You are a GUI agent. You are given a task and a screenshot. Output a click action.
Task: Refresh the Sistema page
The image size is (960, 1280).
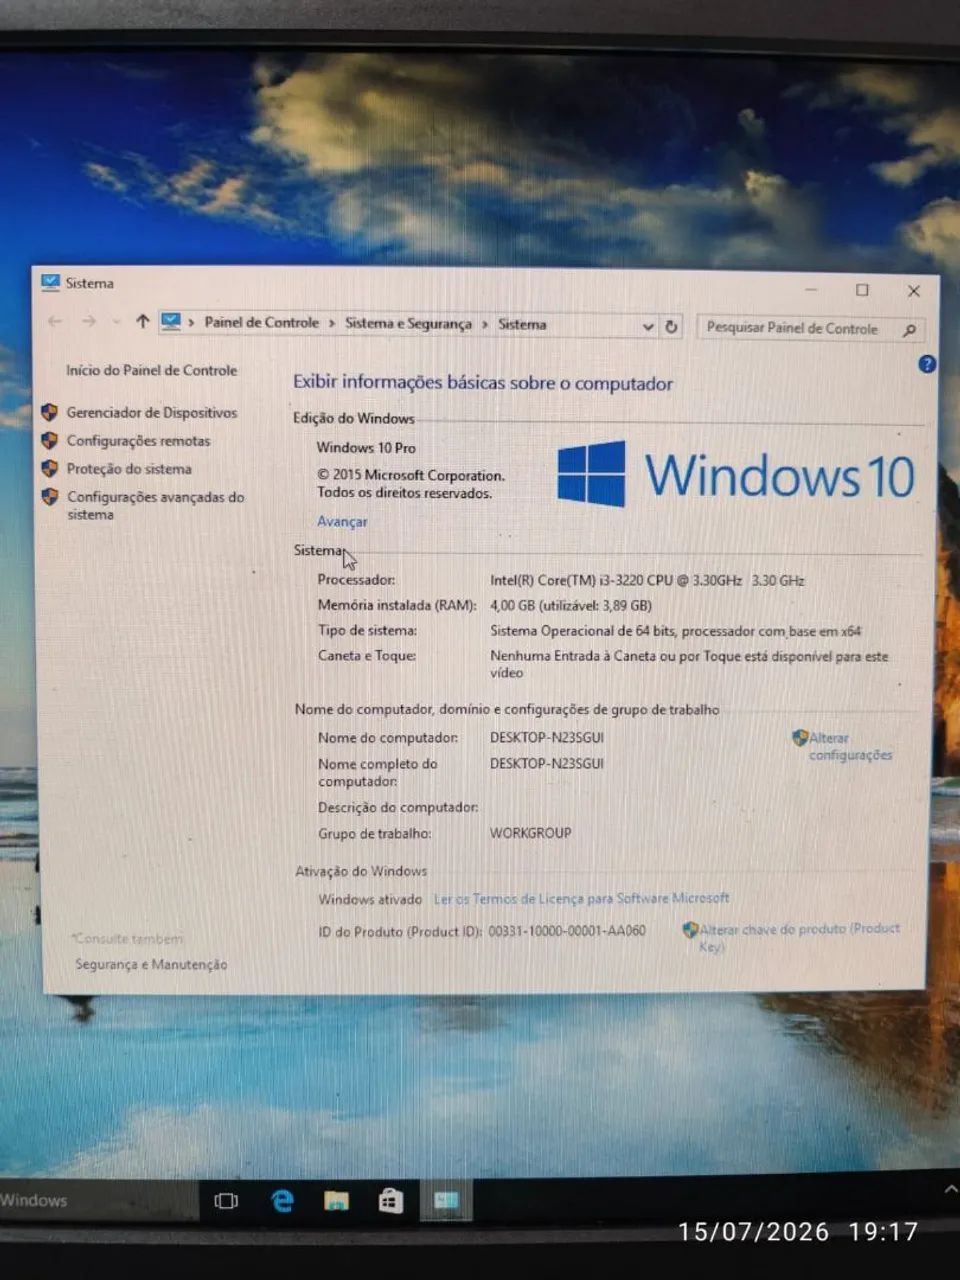pyautogui.click(x=672, y=326)
